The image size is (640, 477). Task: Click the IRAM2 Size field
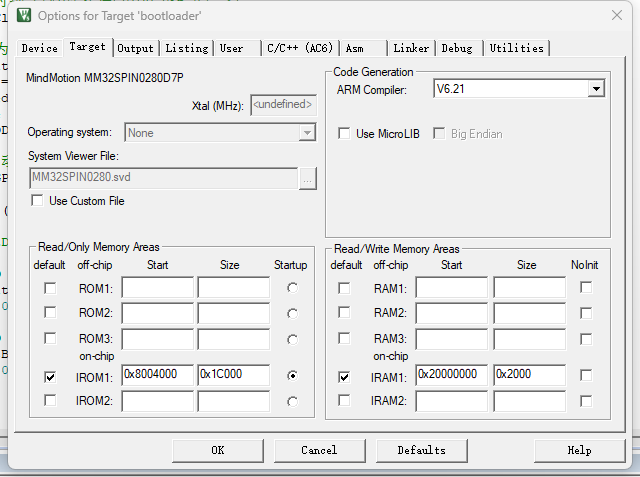(530, 402)
